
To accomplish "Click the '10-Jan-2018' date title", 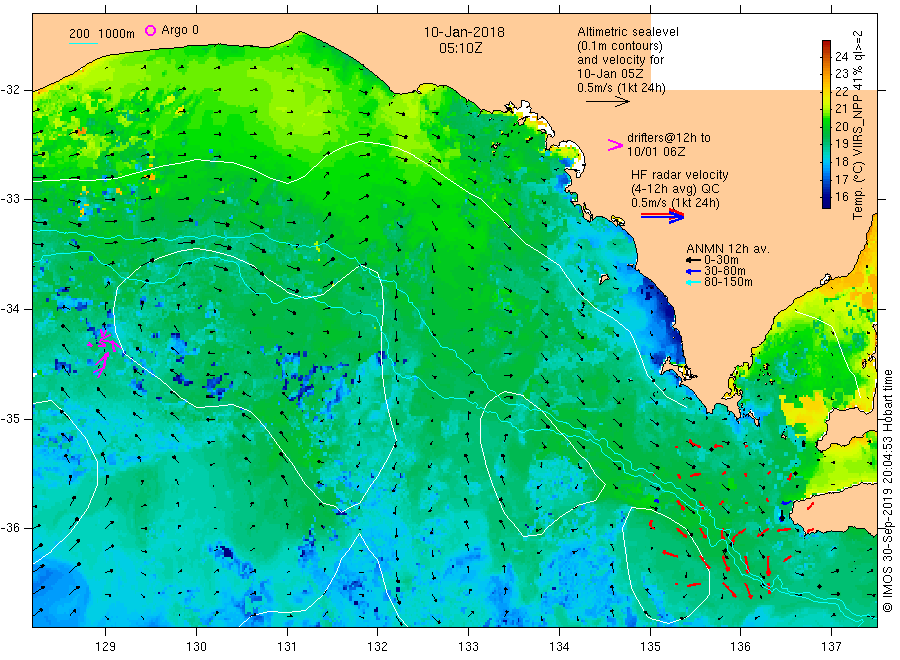I will pyautogui.click(x=464, y=32).
